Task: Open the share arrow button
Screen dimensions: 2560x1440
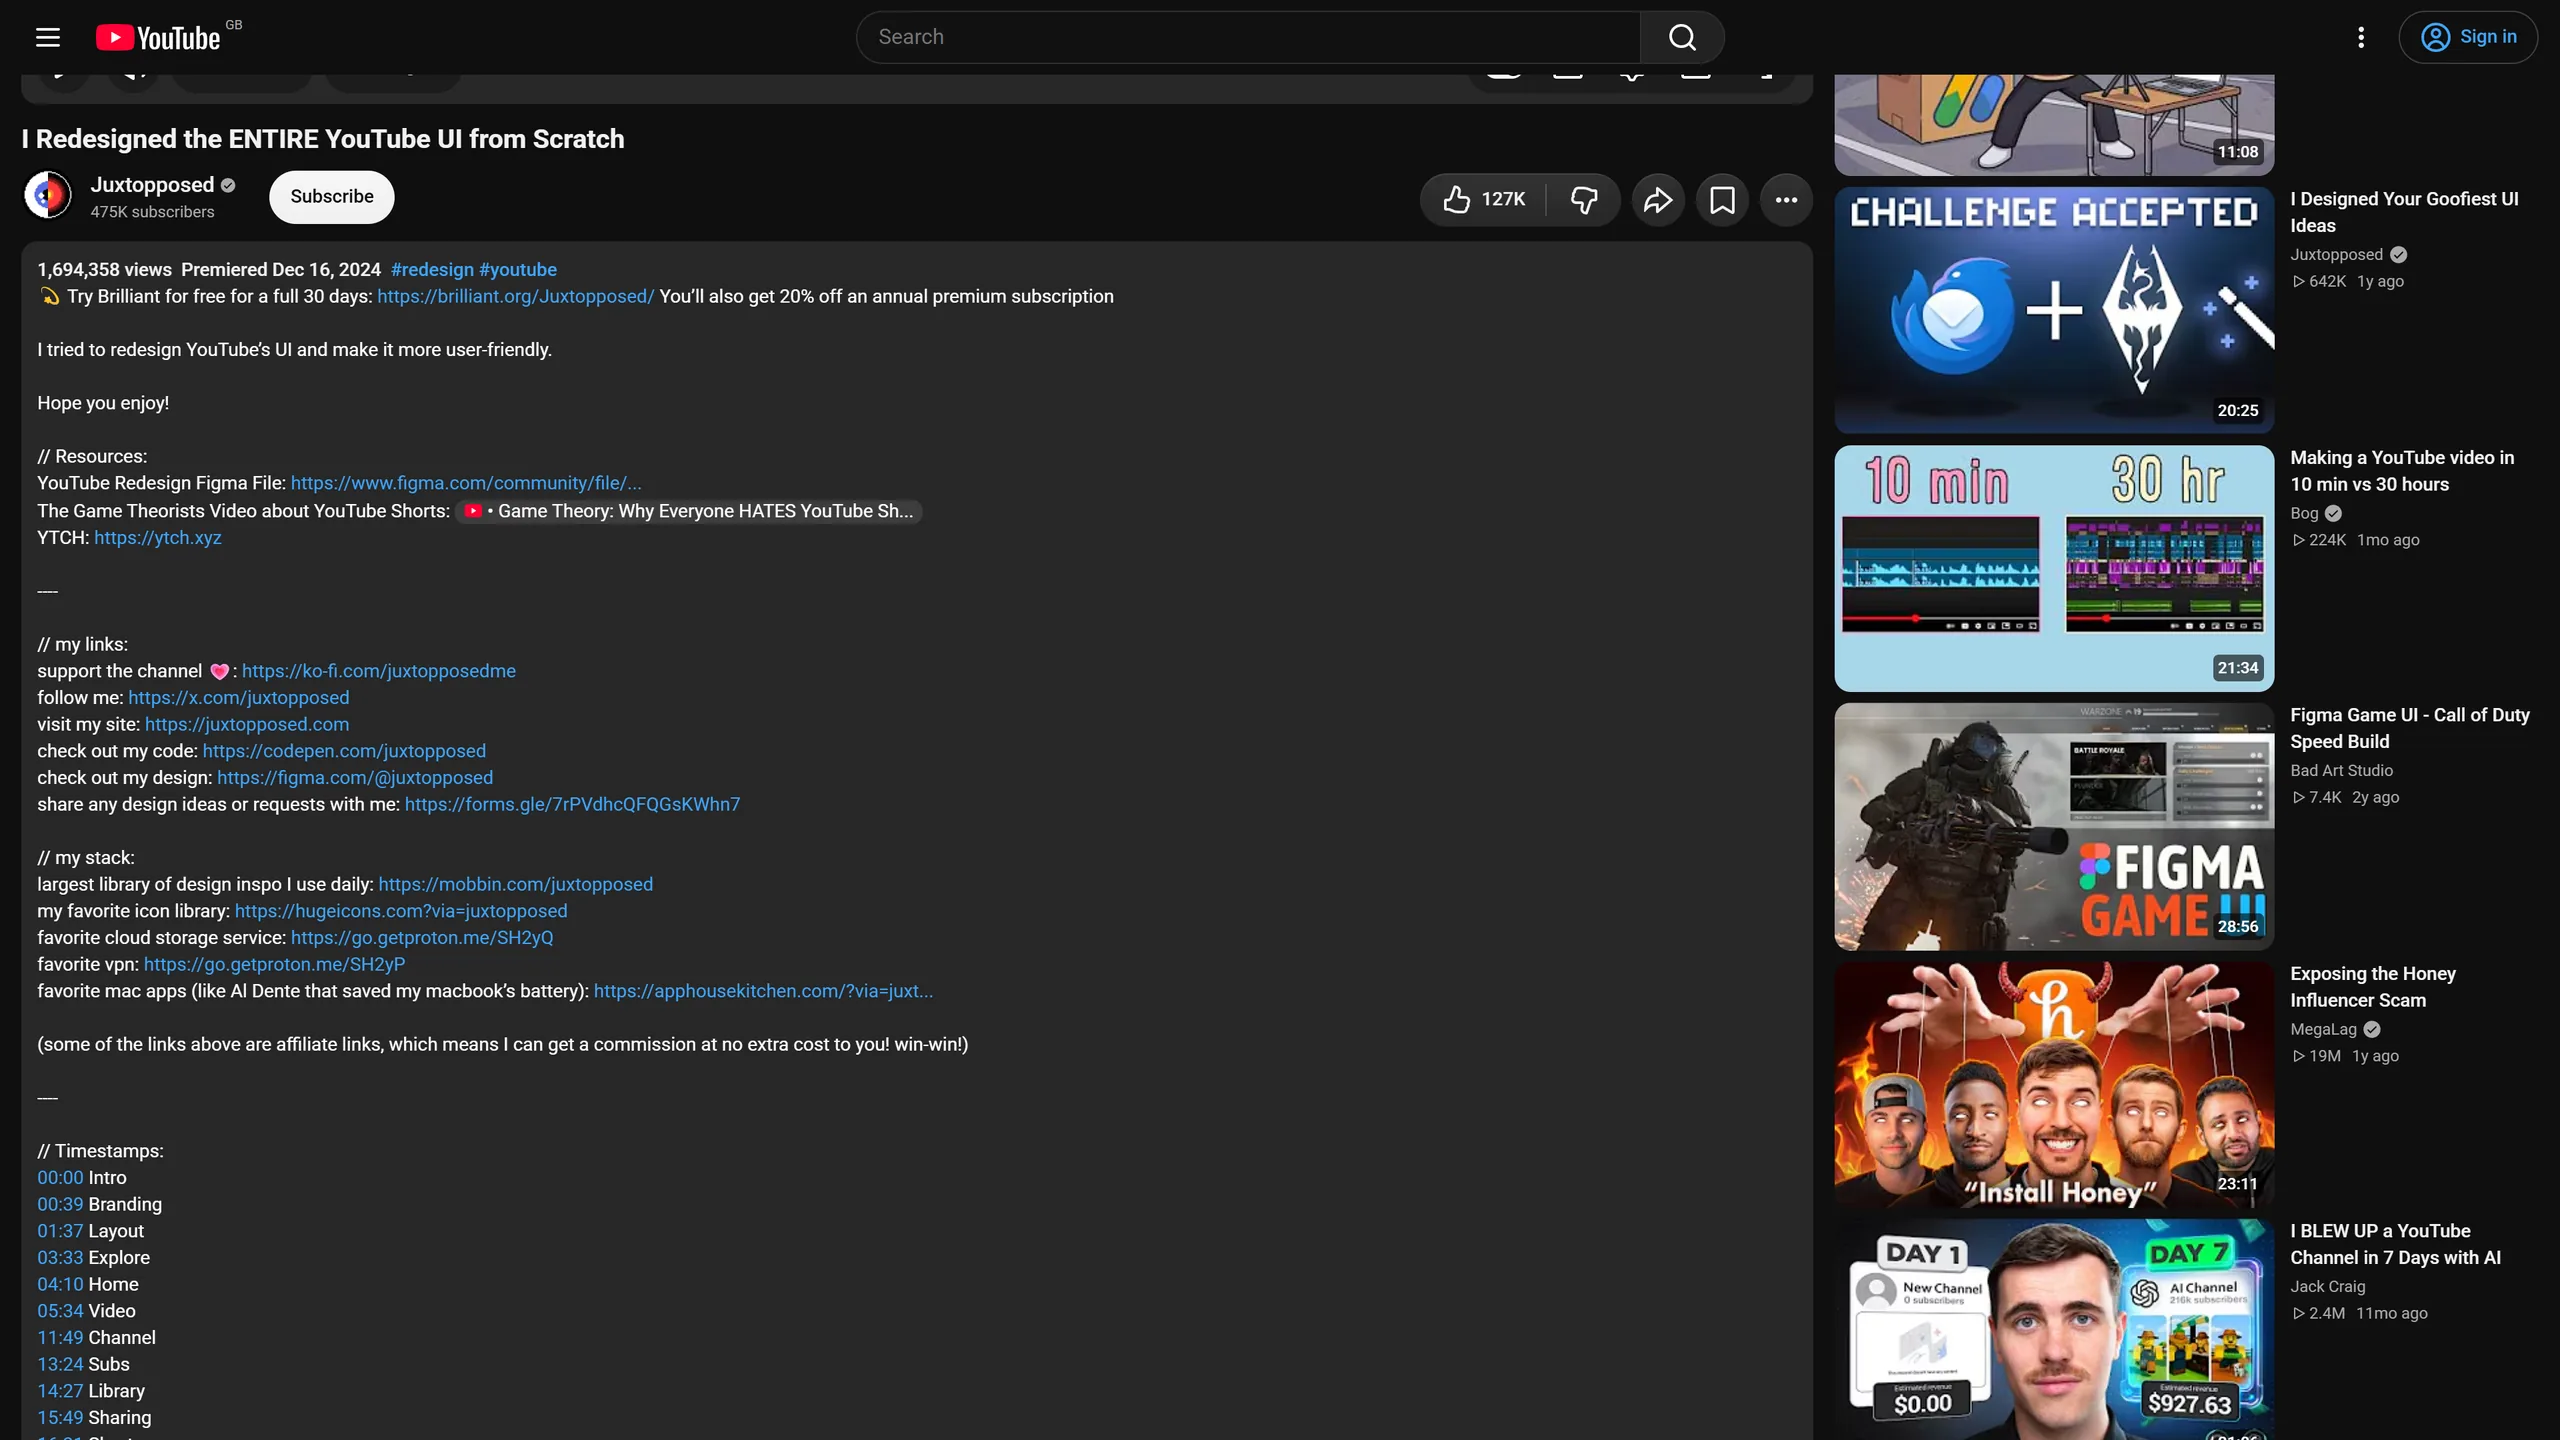Action: pos(1658,199)
